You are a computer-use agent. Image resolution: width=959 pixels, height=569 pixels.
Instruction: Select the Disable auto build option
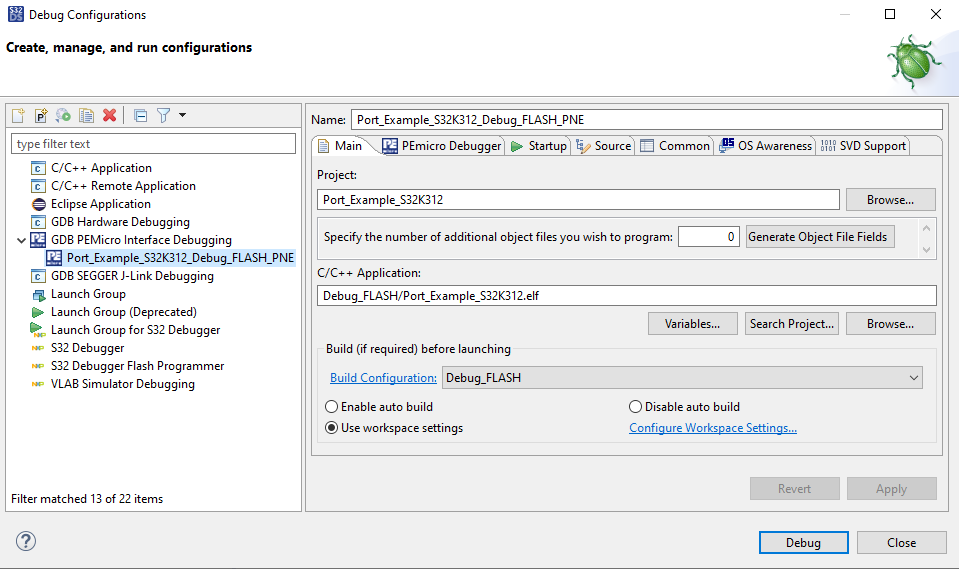pos(635,407)
